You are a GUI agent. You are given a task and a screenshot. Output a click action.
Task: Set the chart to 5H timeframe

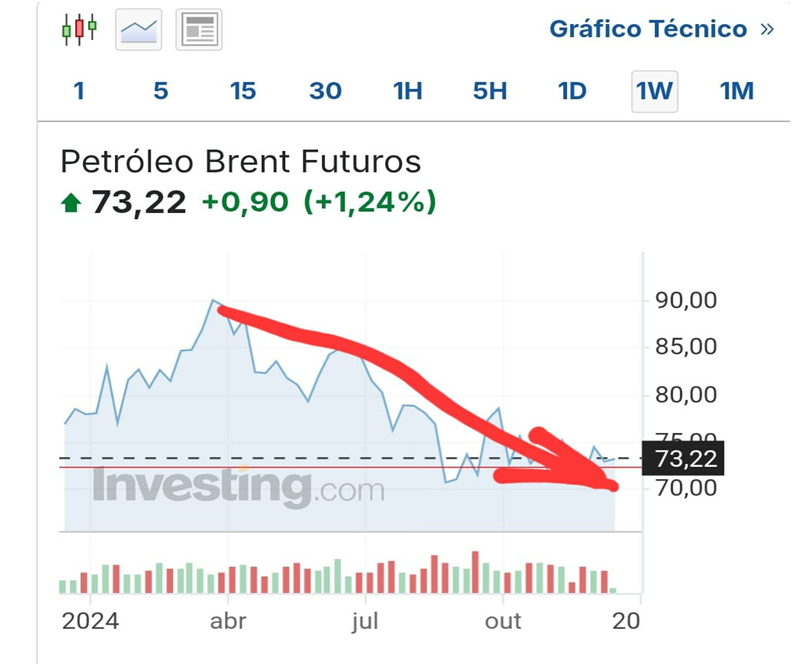[490, 91]
